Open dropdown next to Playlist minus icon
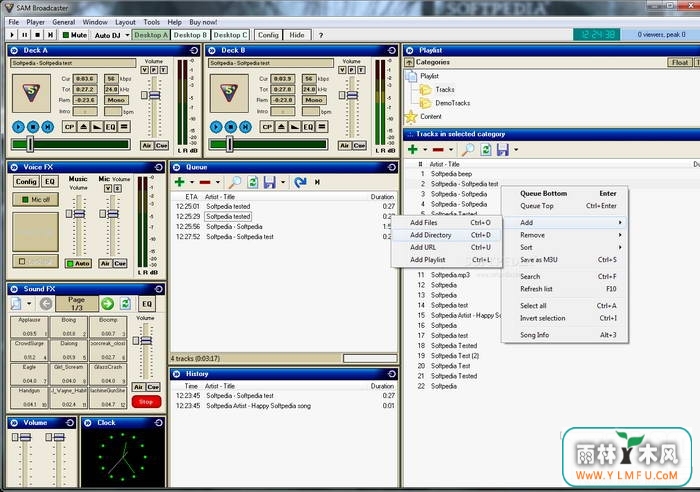The height and width of the screenshot is (492, 700). [451, 150]
